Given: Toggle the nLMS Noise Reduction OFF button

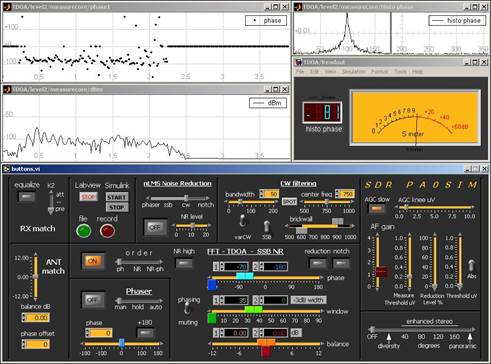Looking at the screenshot, I should point(155,227).
